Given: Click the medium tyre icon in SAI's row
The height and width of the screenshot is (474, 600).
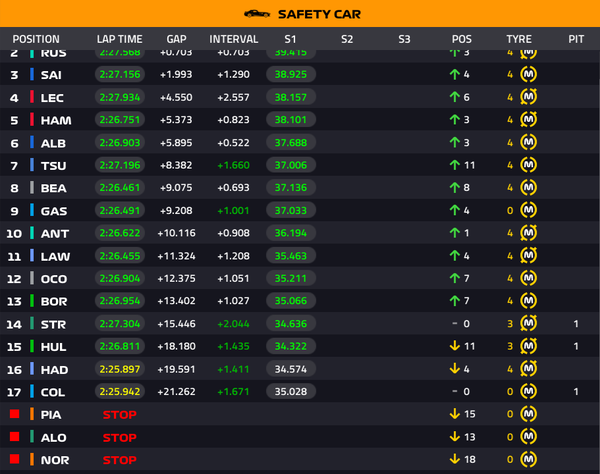Looking at the screenshot, I should [x=529, y=74].
